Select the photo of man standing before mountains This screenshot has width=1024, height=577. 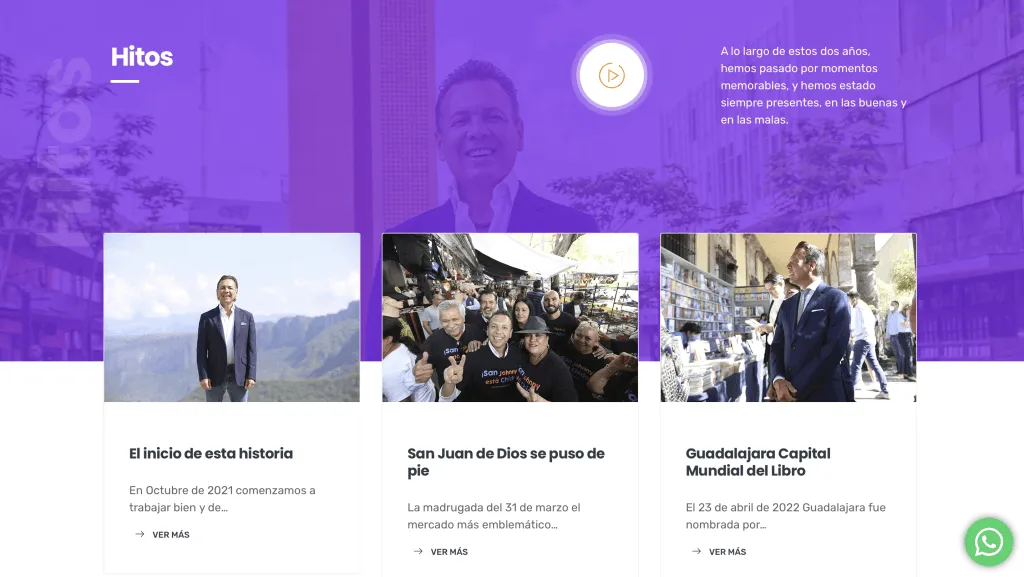coord(232,317)
